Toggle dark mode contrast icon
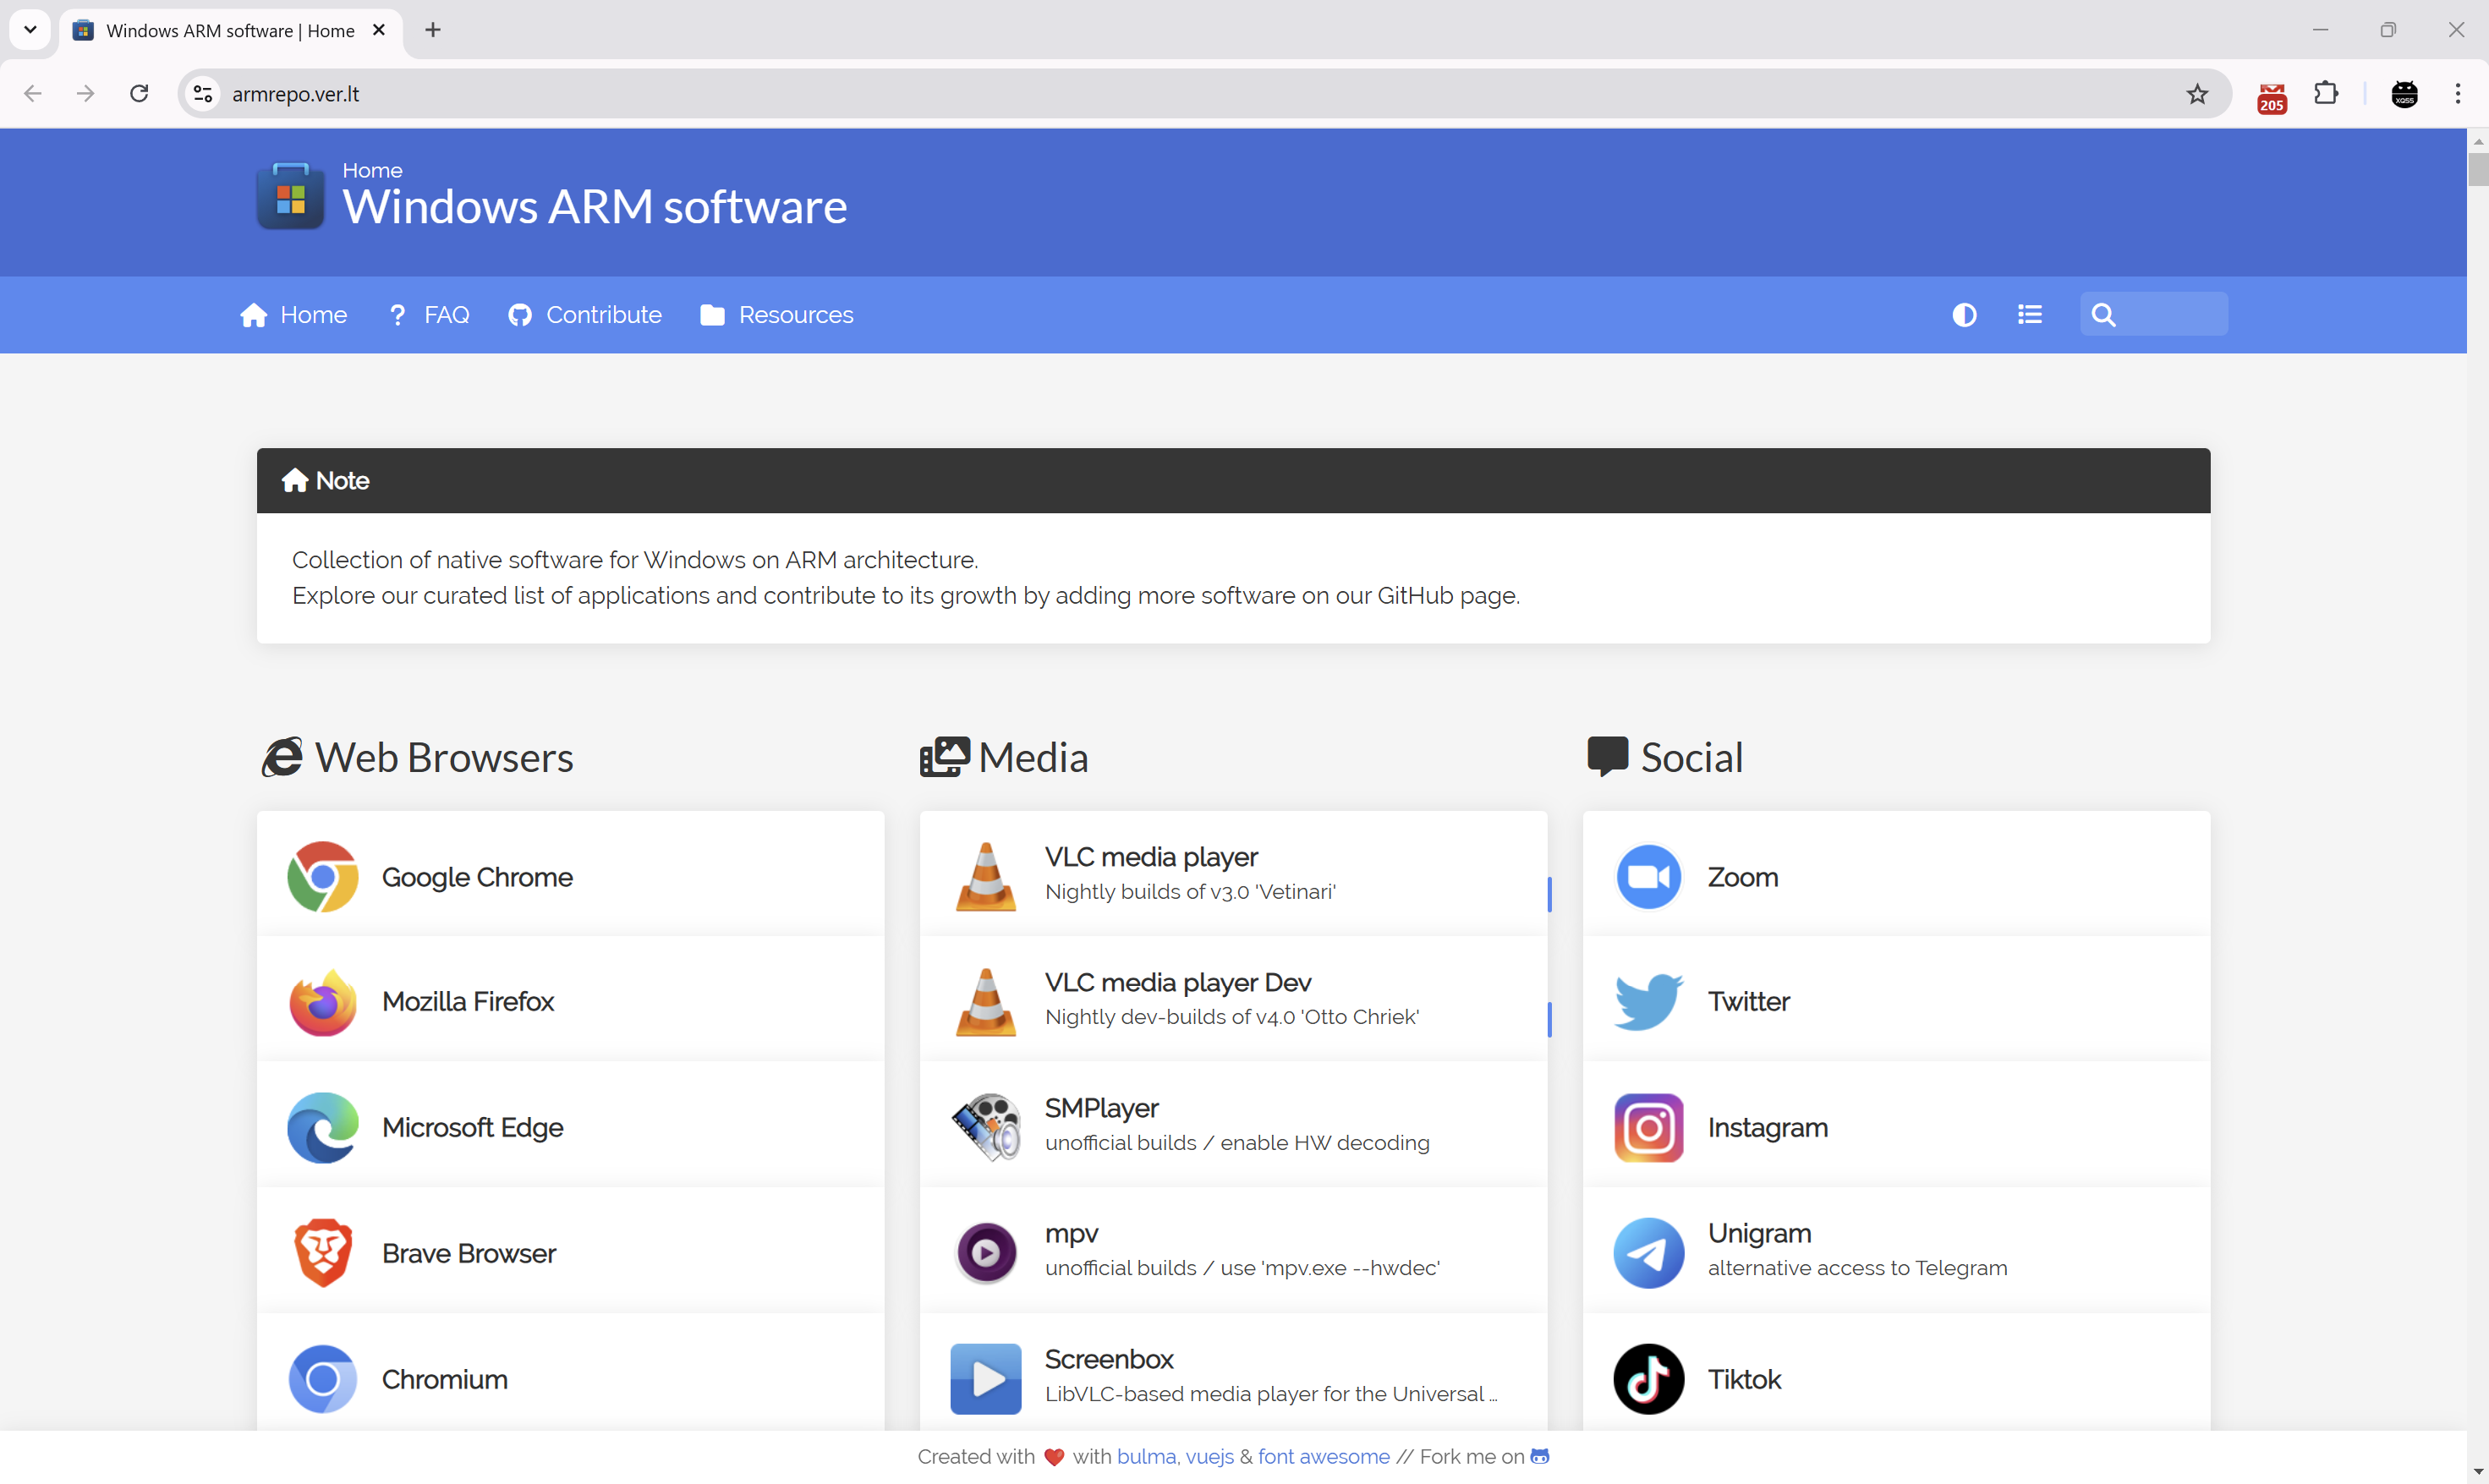Screen dimensions: 2489x1484 [1964, 315]
